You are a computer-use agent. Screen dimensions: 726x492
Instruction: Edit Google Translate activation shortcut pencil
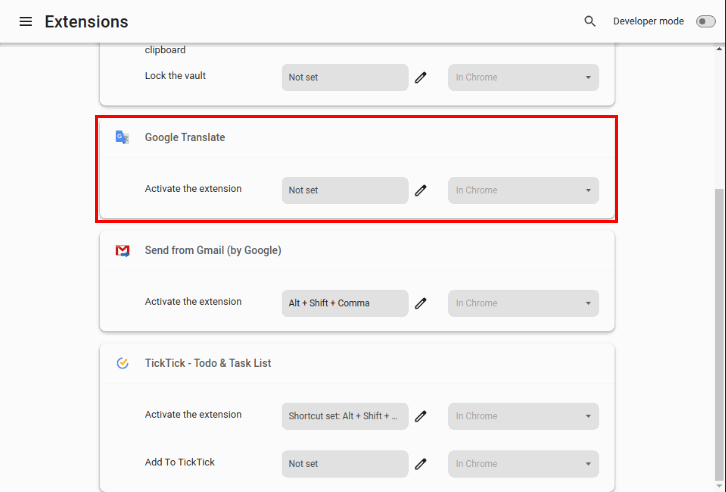pyautogui.click(x=421, y=190)
